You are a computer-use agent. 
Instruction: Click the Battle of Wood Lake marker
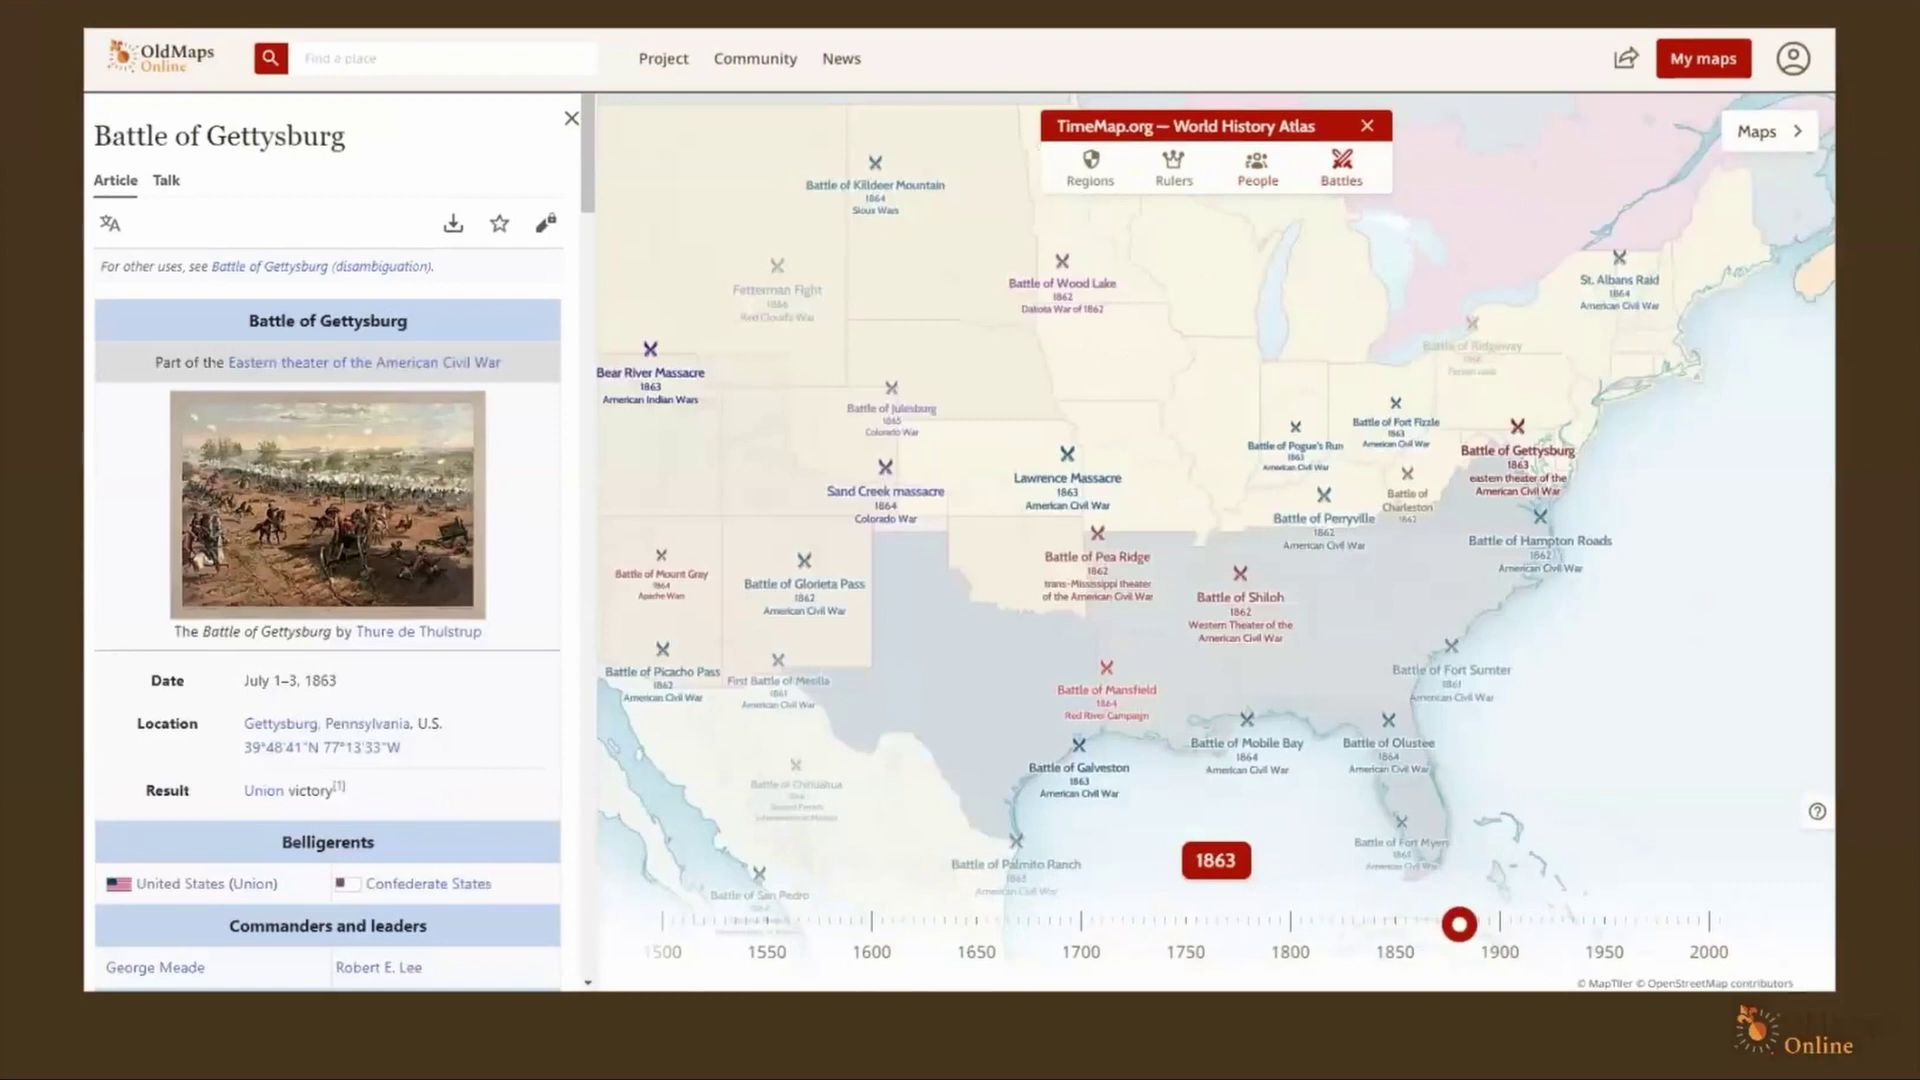[x=1062, y=261]
